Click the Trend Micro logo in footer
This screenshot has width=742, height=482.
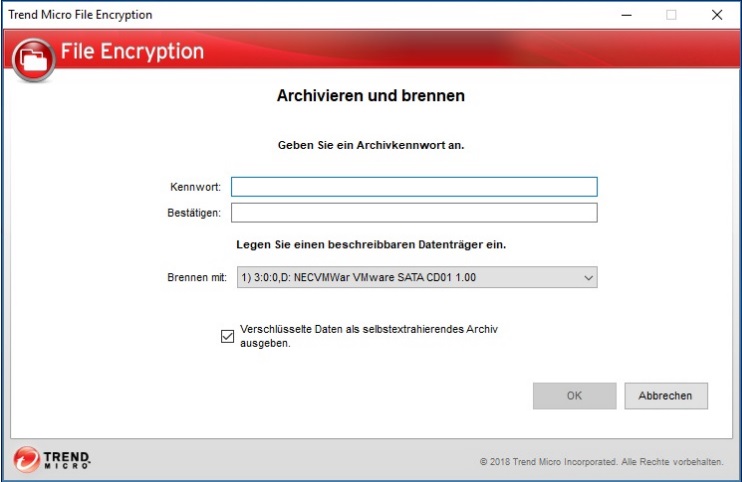[52, 459]
